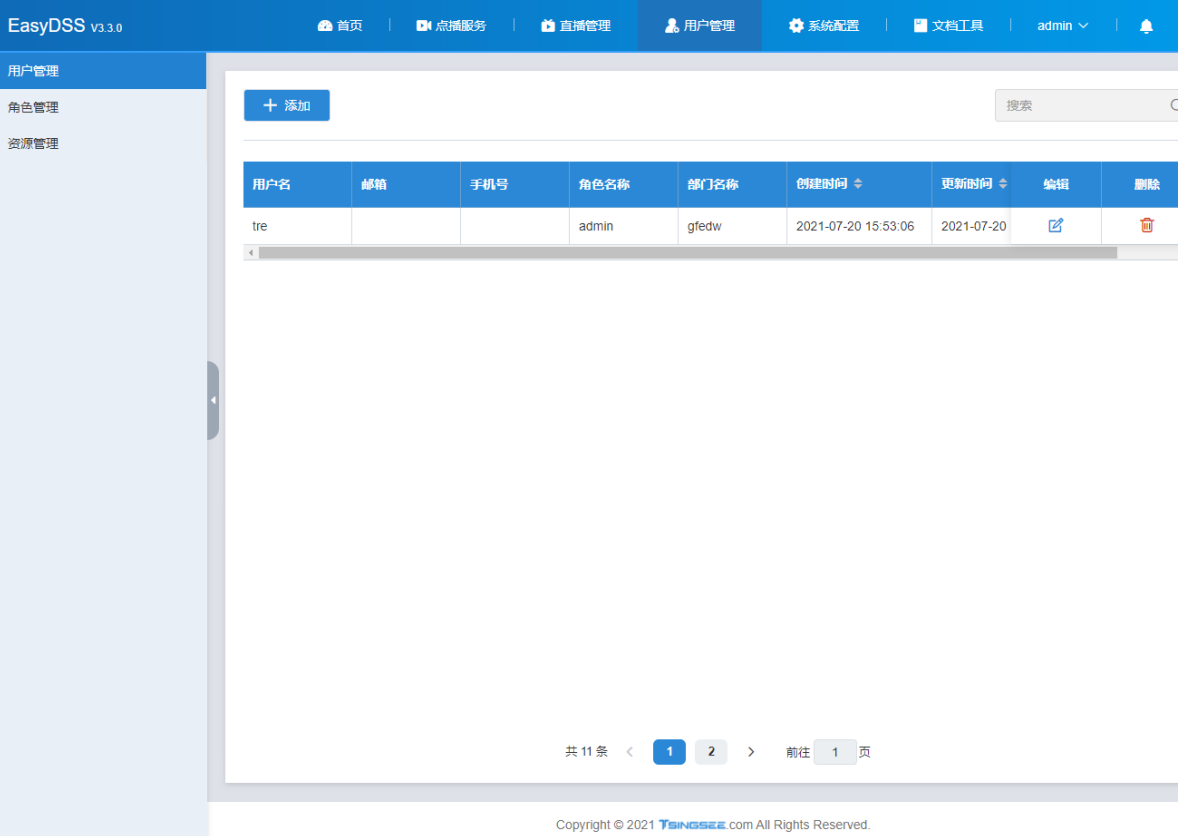The width and height of the screenshot is (1178, 836).
Task: Click the 添加 button
Action: (x=286, y=105)
